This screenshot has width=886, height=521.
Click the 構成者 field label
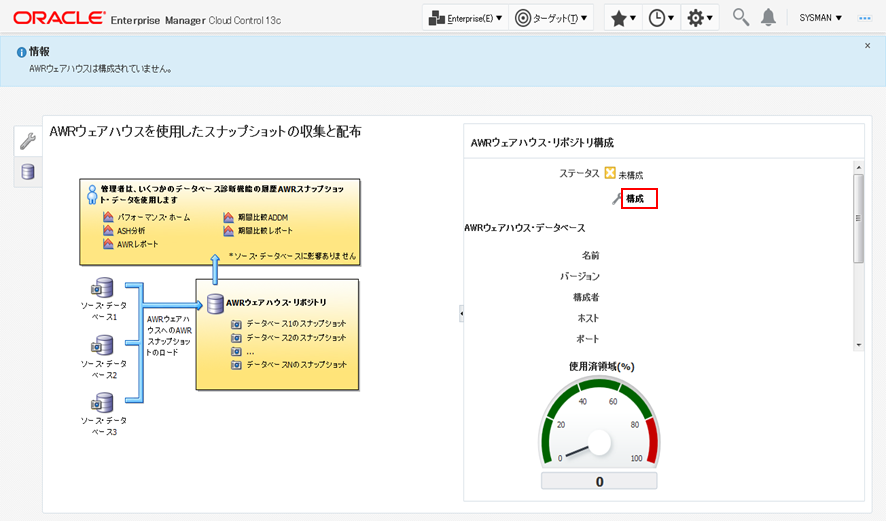pos(586,297)
